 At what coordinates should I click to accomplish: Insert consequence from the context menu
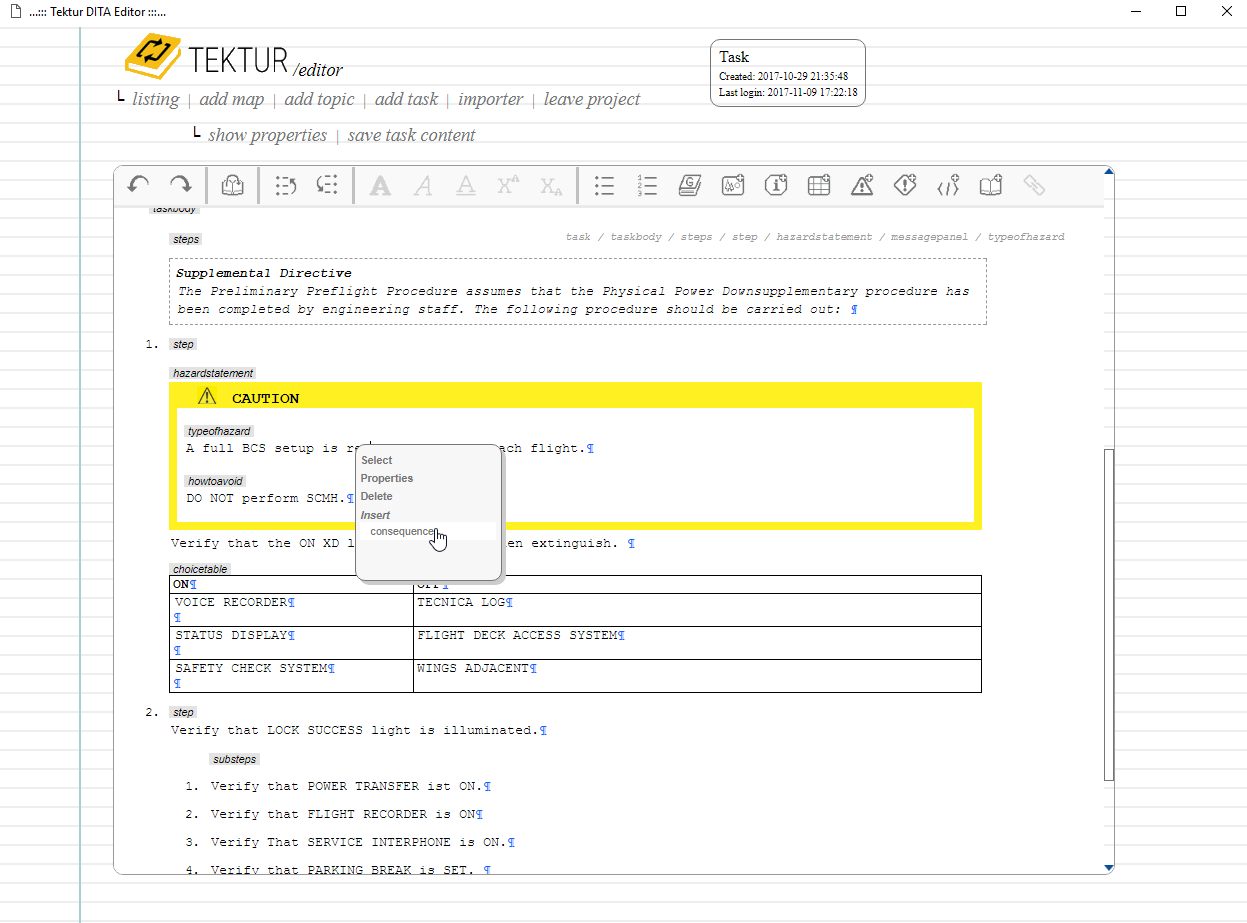click(402, 532)
